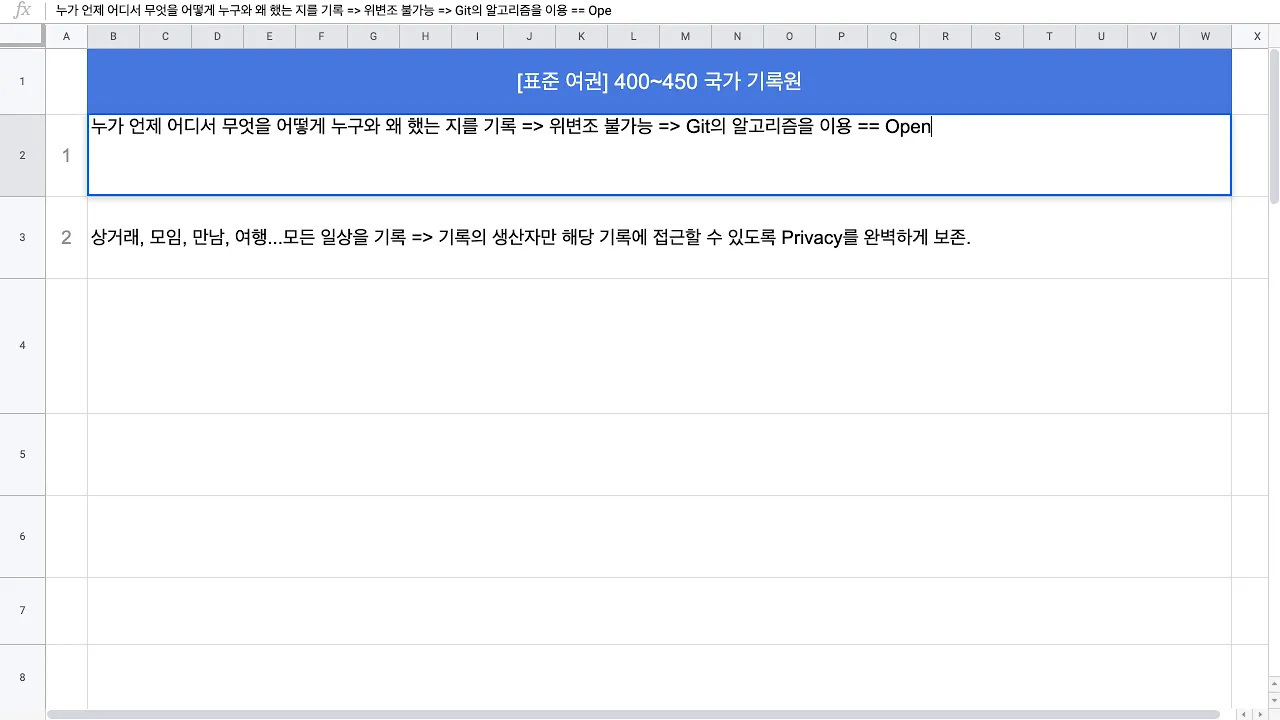Click inside the formula bar text
This screenshot has height=720, width=1280.
pyautogui.click(x=334, y=11)
